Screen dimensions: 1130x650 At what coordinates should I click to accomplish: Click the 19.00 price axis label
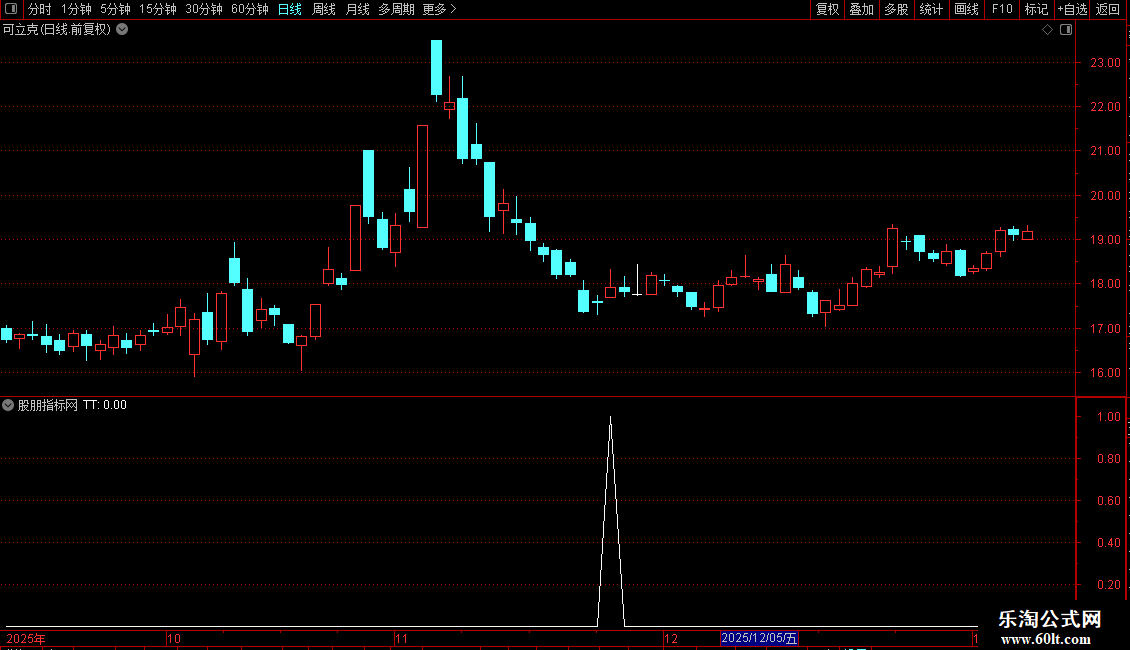point(1105,240)
